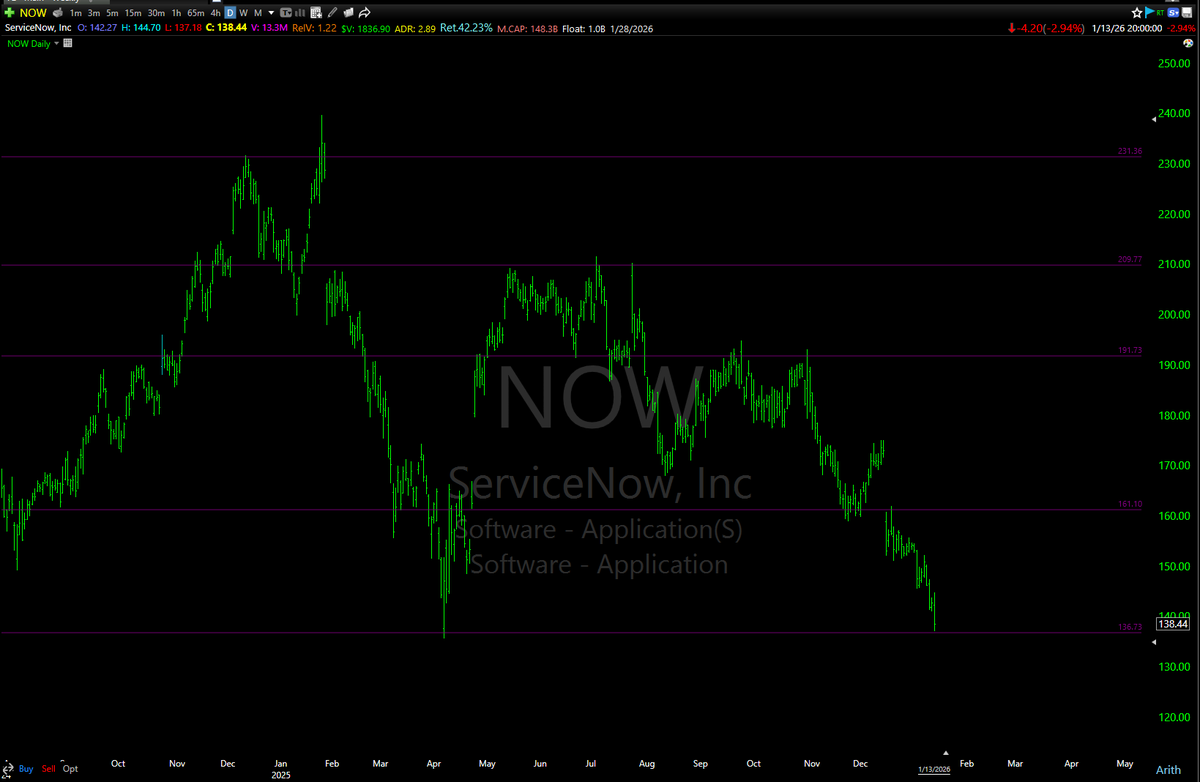1200x782 pixels.
Task: Select the 4h timeframe
Action: [x=215, y=13]
